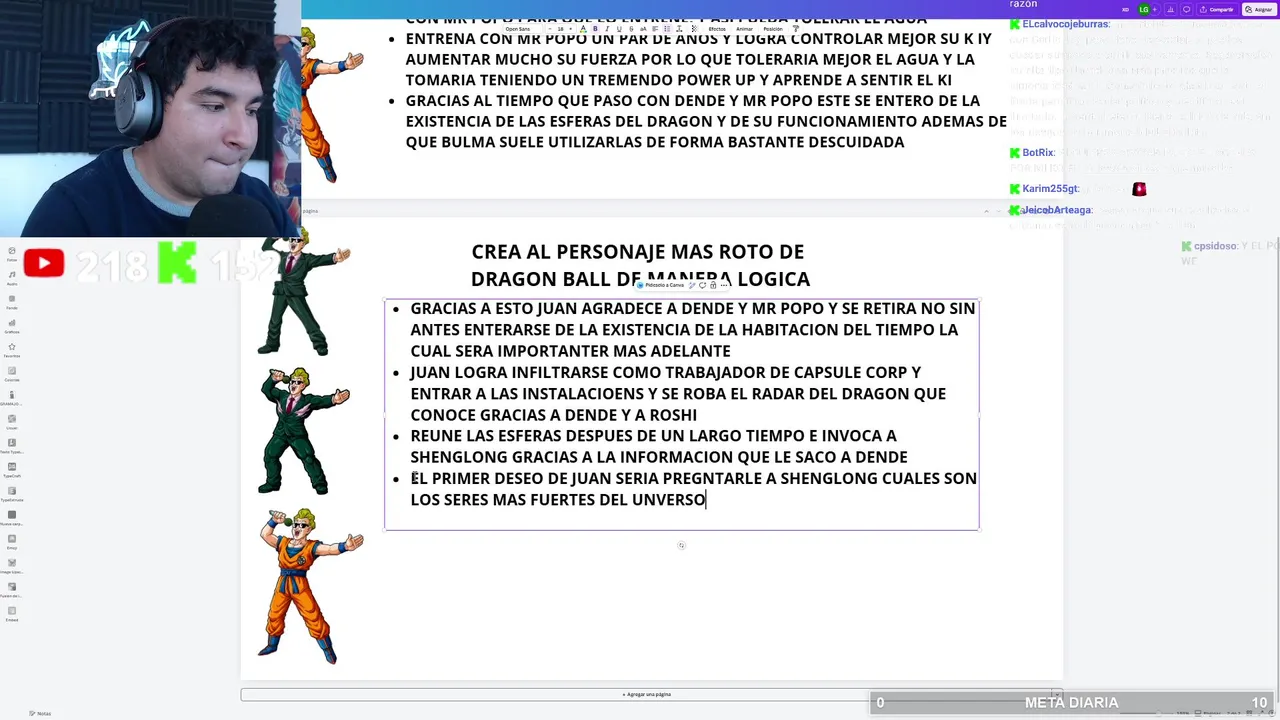1280x720 pixels.
Task: Click the LG user avatar
Action: [x=1144, y=10]
